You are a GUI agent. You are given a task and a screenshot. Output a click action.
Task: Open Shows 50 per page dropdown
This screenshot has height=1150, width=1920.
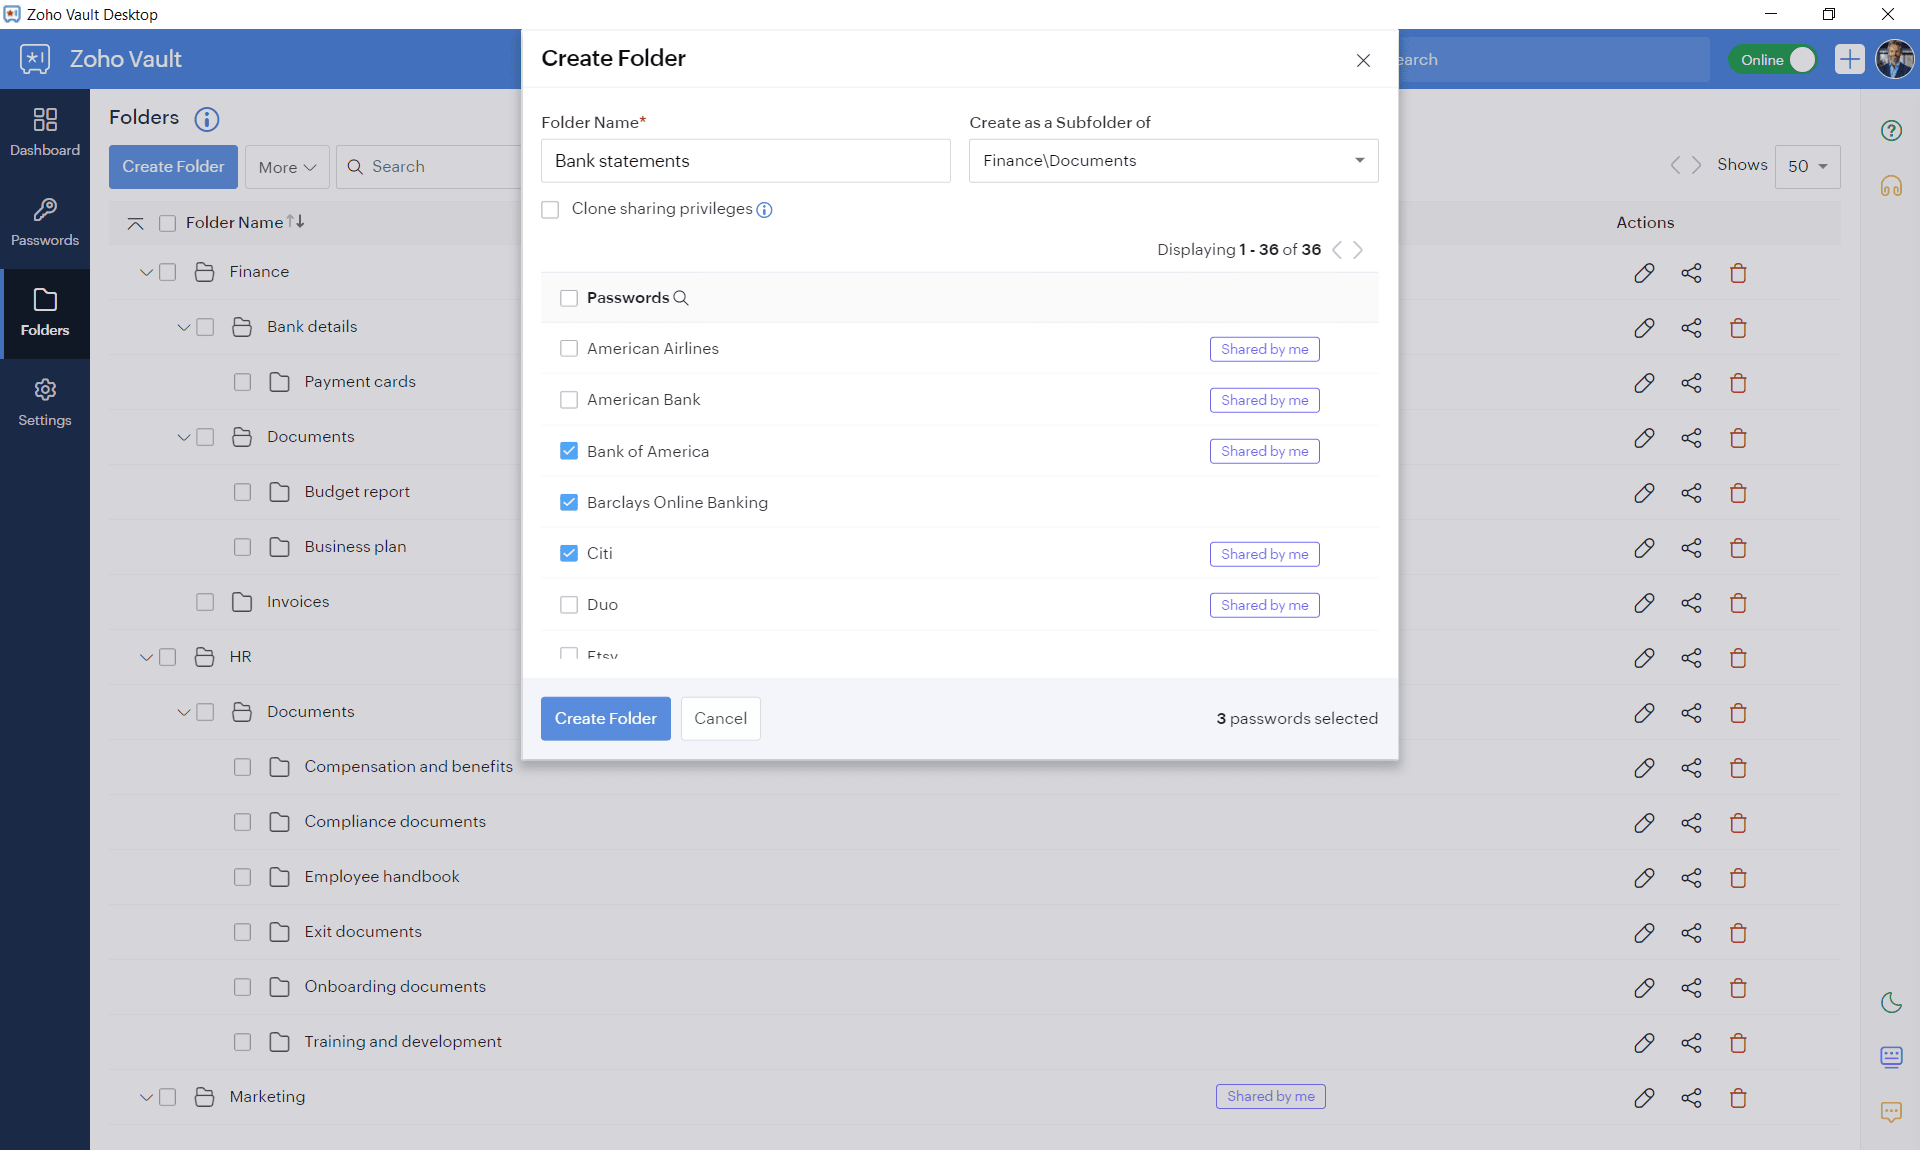tap(1807, 166)
